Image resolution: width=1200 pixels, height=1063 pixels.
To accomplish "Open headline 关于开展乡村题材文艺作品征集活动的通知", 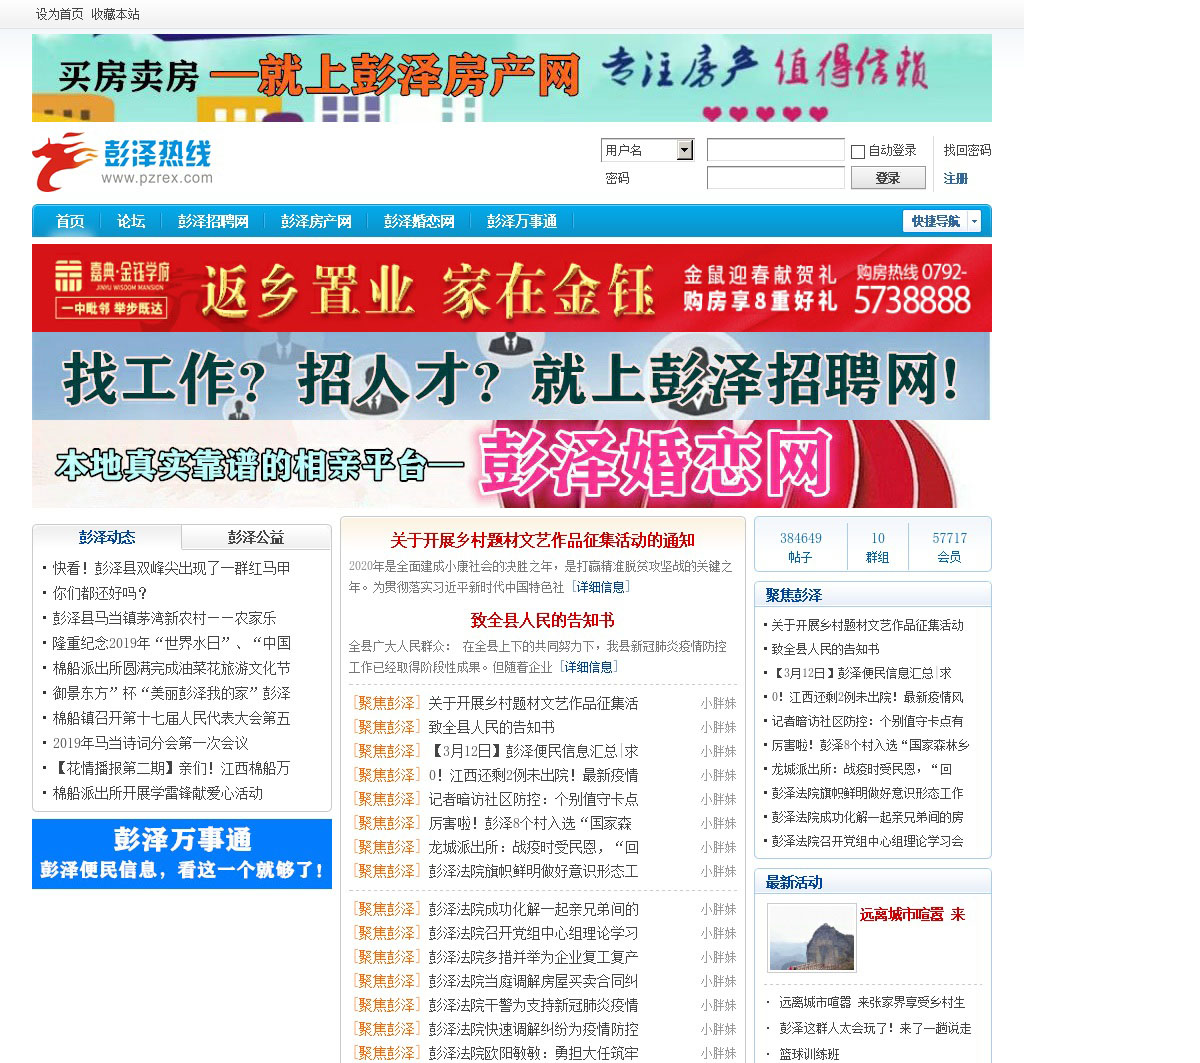I will coord(543,540).
